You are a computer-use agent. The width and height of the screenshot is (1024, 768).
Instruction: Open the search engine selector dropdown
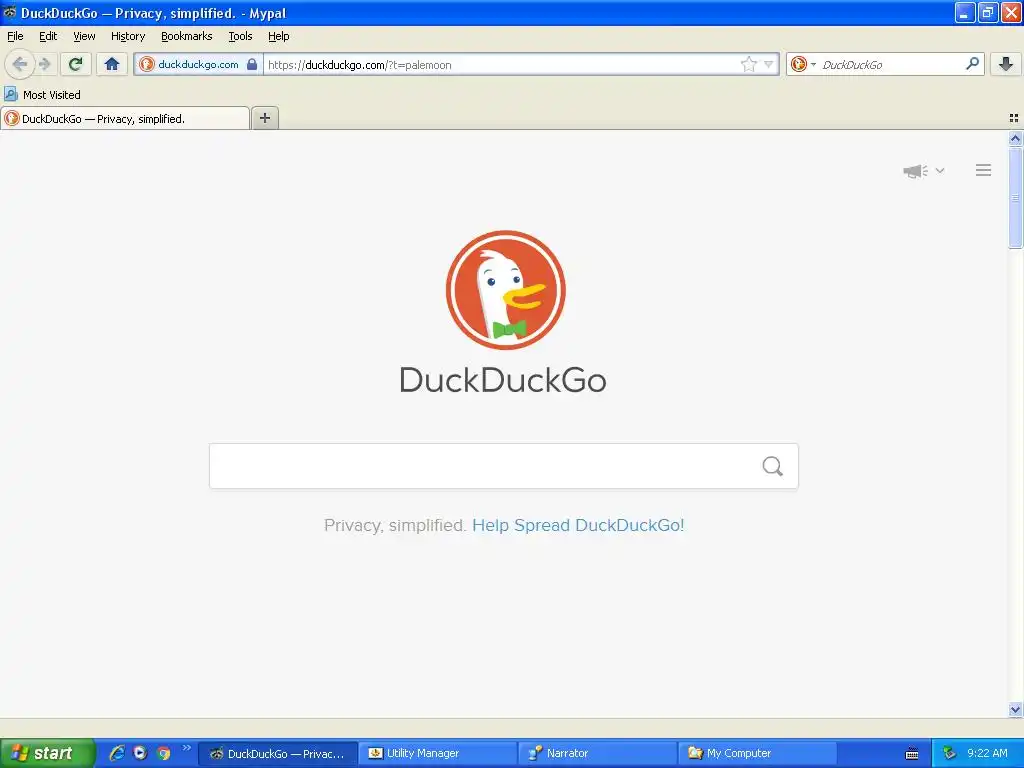(803, 64)
